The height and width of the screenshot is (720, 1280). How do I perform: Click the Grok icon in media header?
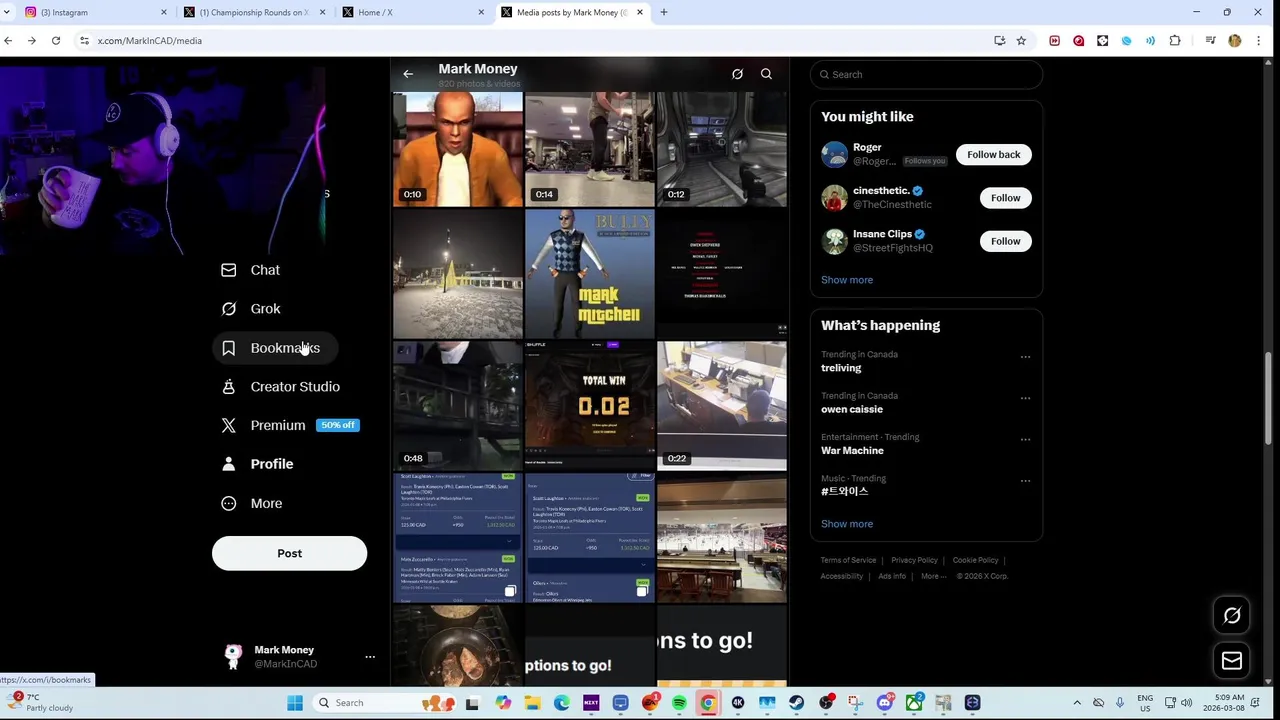(x=737, y=74)
